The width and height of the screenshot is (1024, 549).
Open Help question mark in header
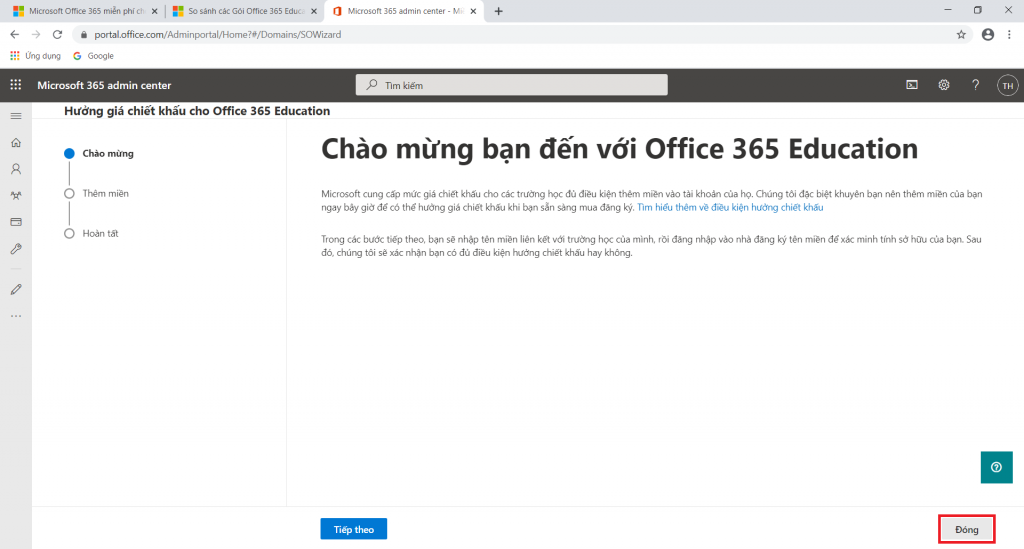[x=975, y=85]
